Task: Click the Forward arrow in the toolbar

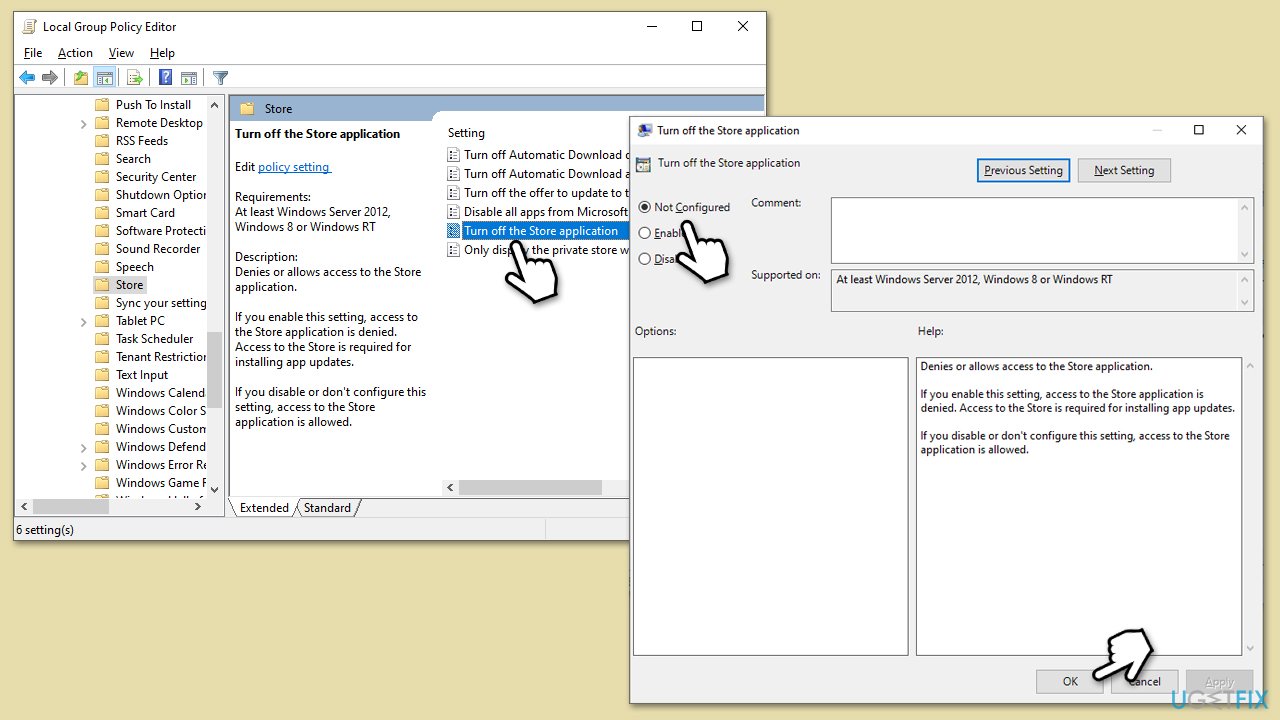Action: click(49, 78)
